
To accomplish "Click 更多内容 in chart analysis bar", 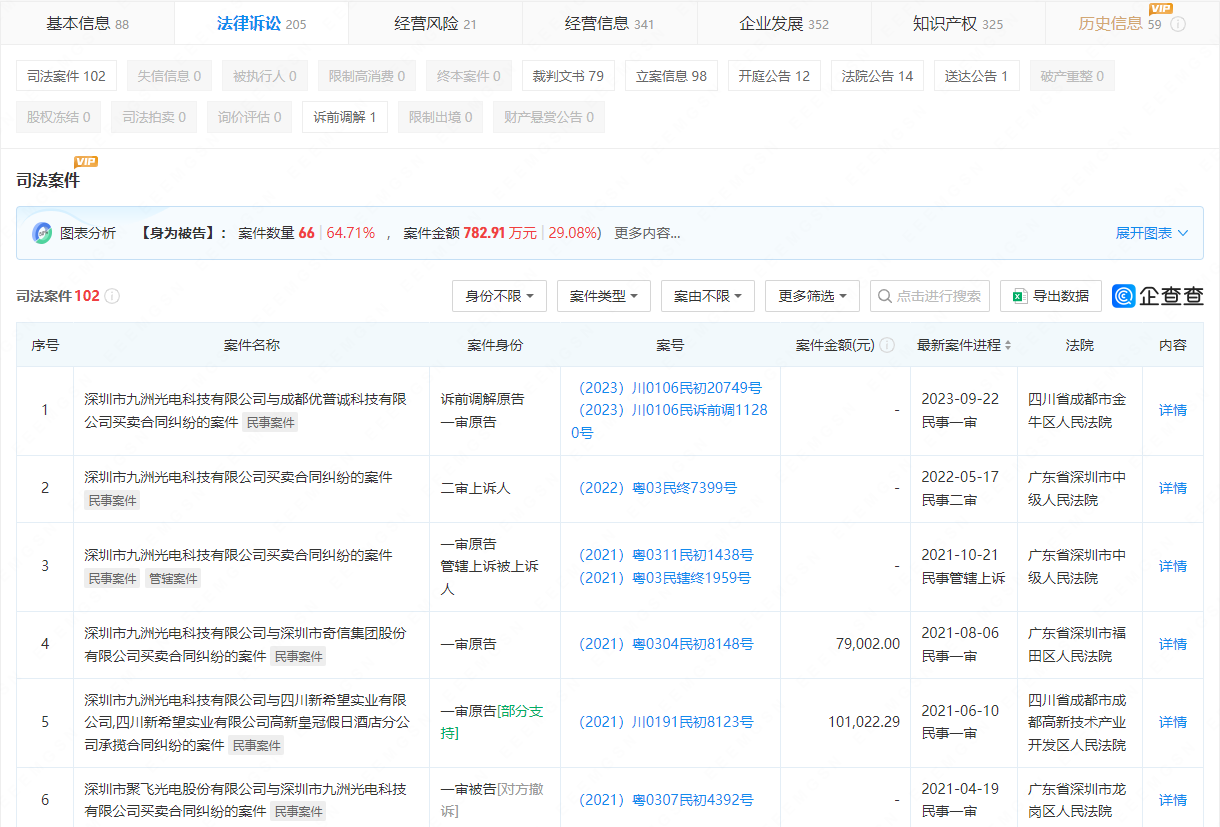I will pyautogui.click(x=647, y=233).
